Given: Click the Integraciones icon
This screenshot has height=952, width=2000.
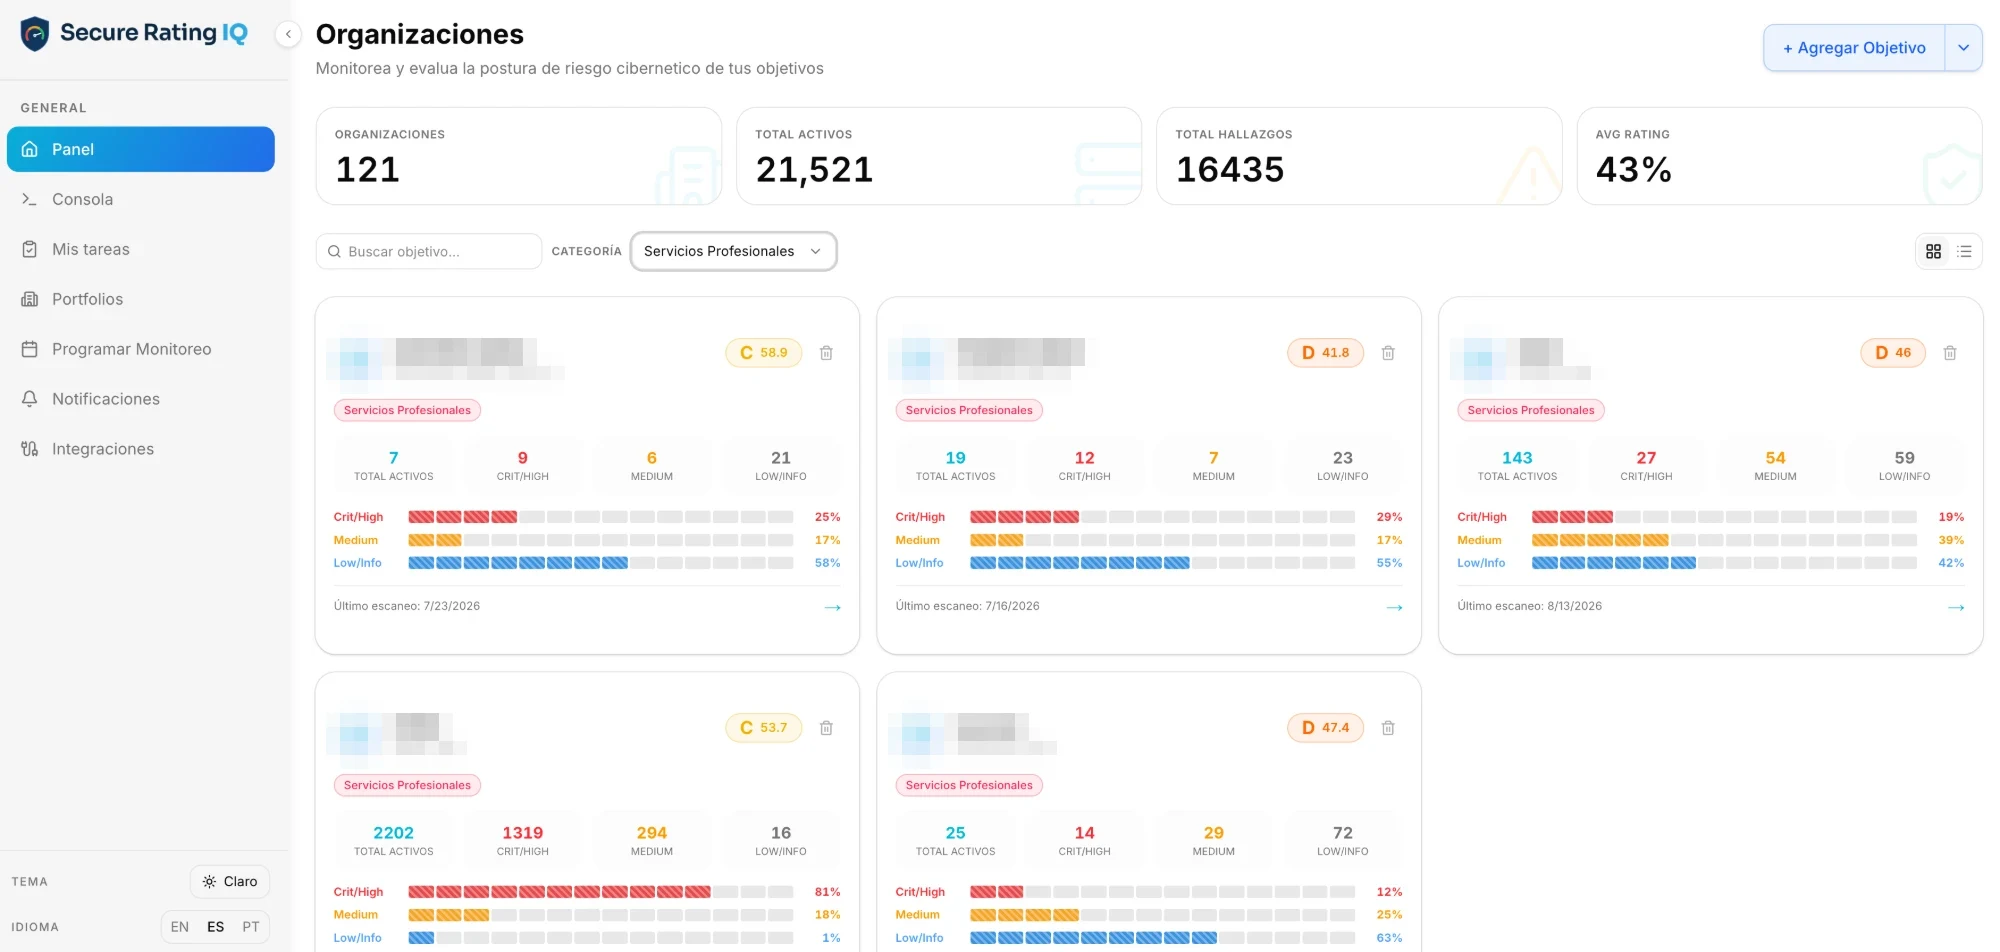Looking at the screenshot, I should click(x=30, y=449).
